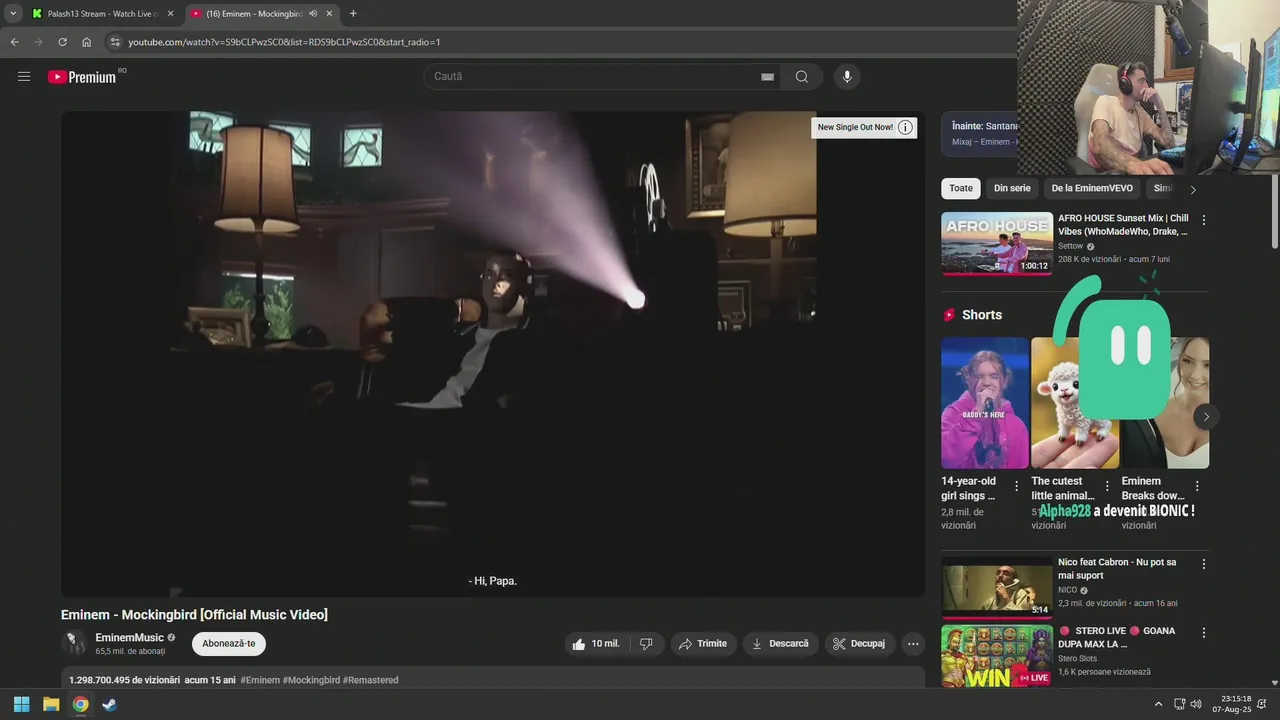Show more filter chips with right arrow

1192,189
